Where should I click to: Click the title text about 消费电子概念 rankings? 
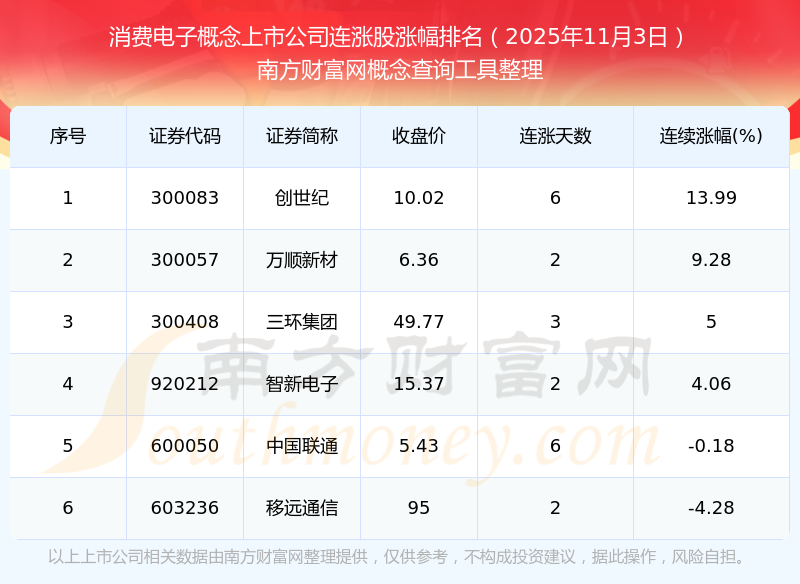[x=398, y=37]
